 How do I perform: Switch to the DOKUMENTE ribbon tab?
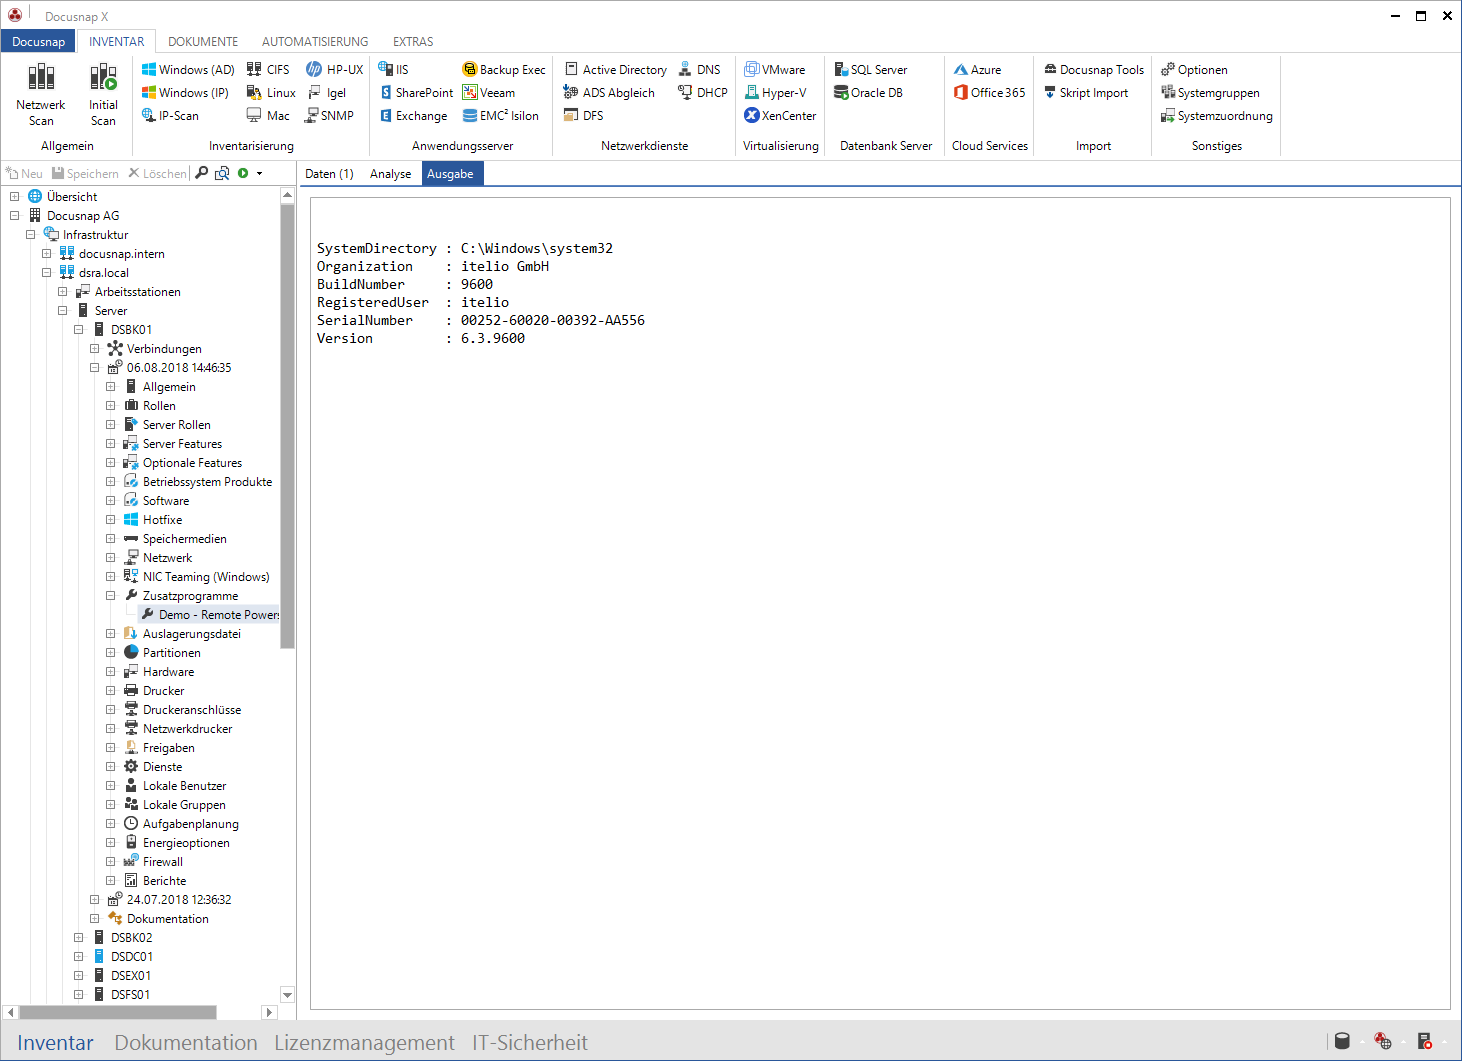coord(203,41)
